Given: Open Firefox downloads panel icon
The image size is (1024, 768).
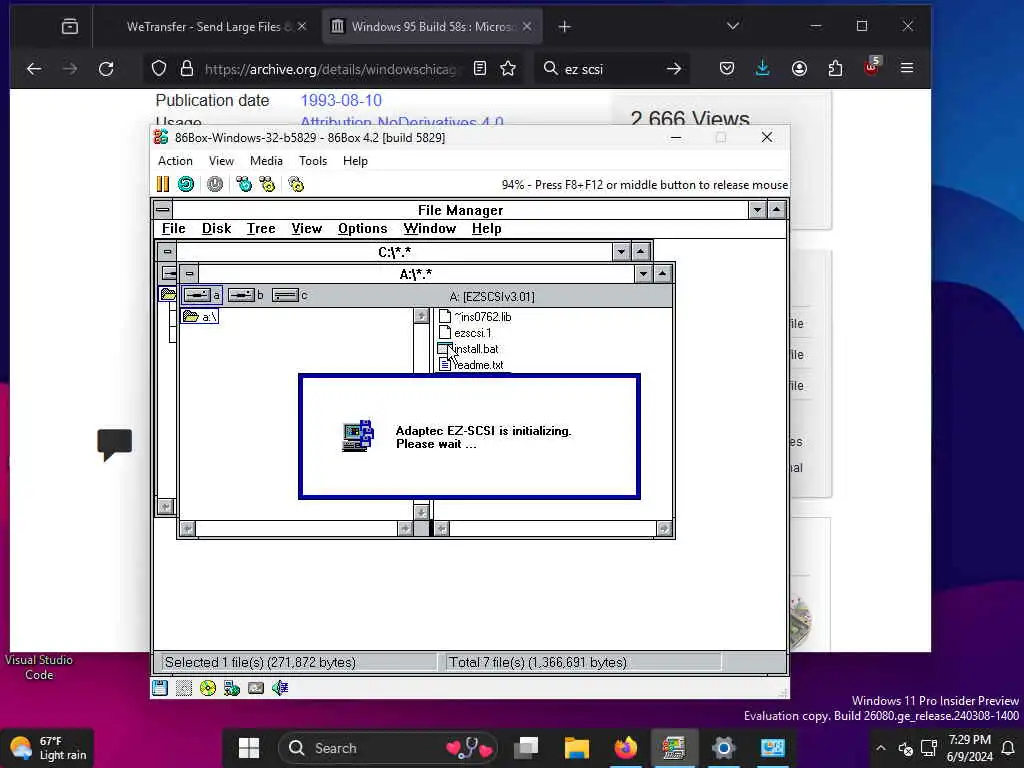Looking at the screenshot, I should tap(763, 68).
